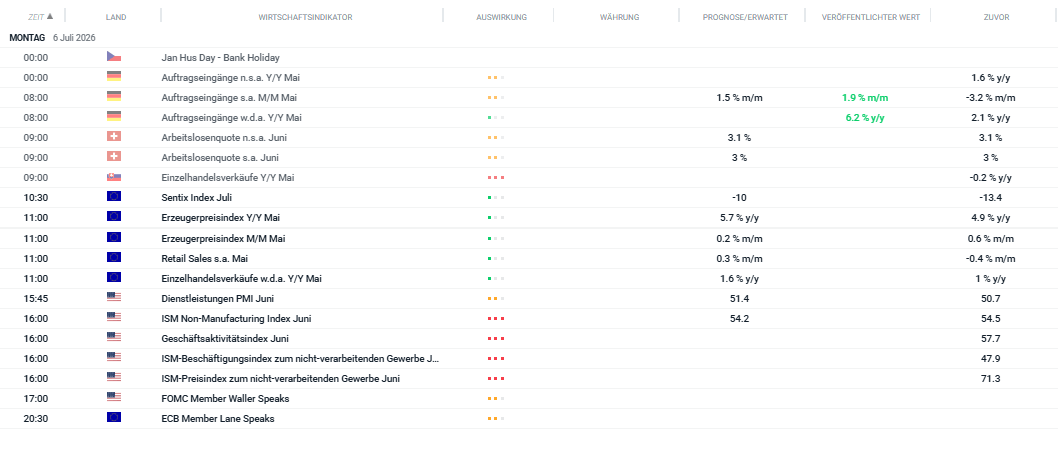Click the WIRTSCHAFTSINDIKATOR column header
1058x454 pixels.
(x=305, y=17)
